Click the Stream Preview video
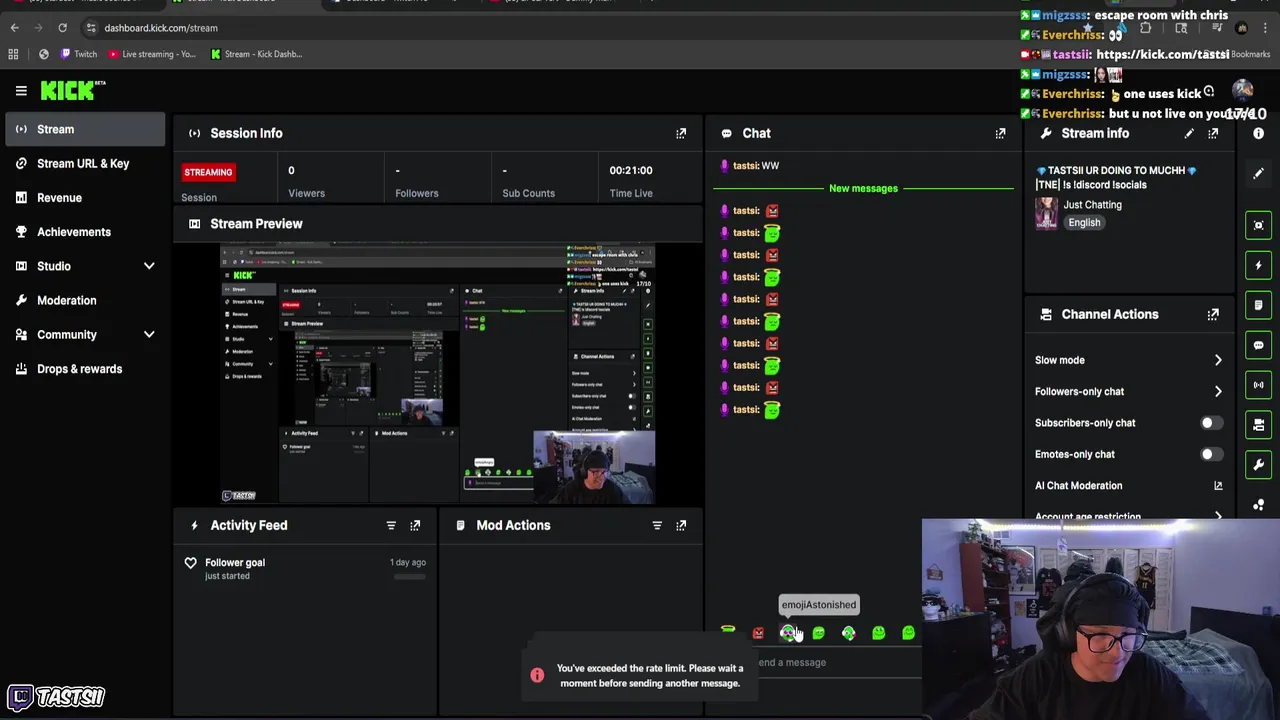Screen dimensions: 1280x720 click(x=438, y=374)
